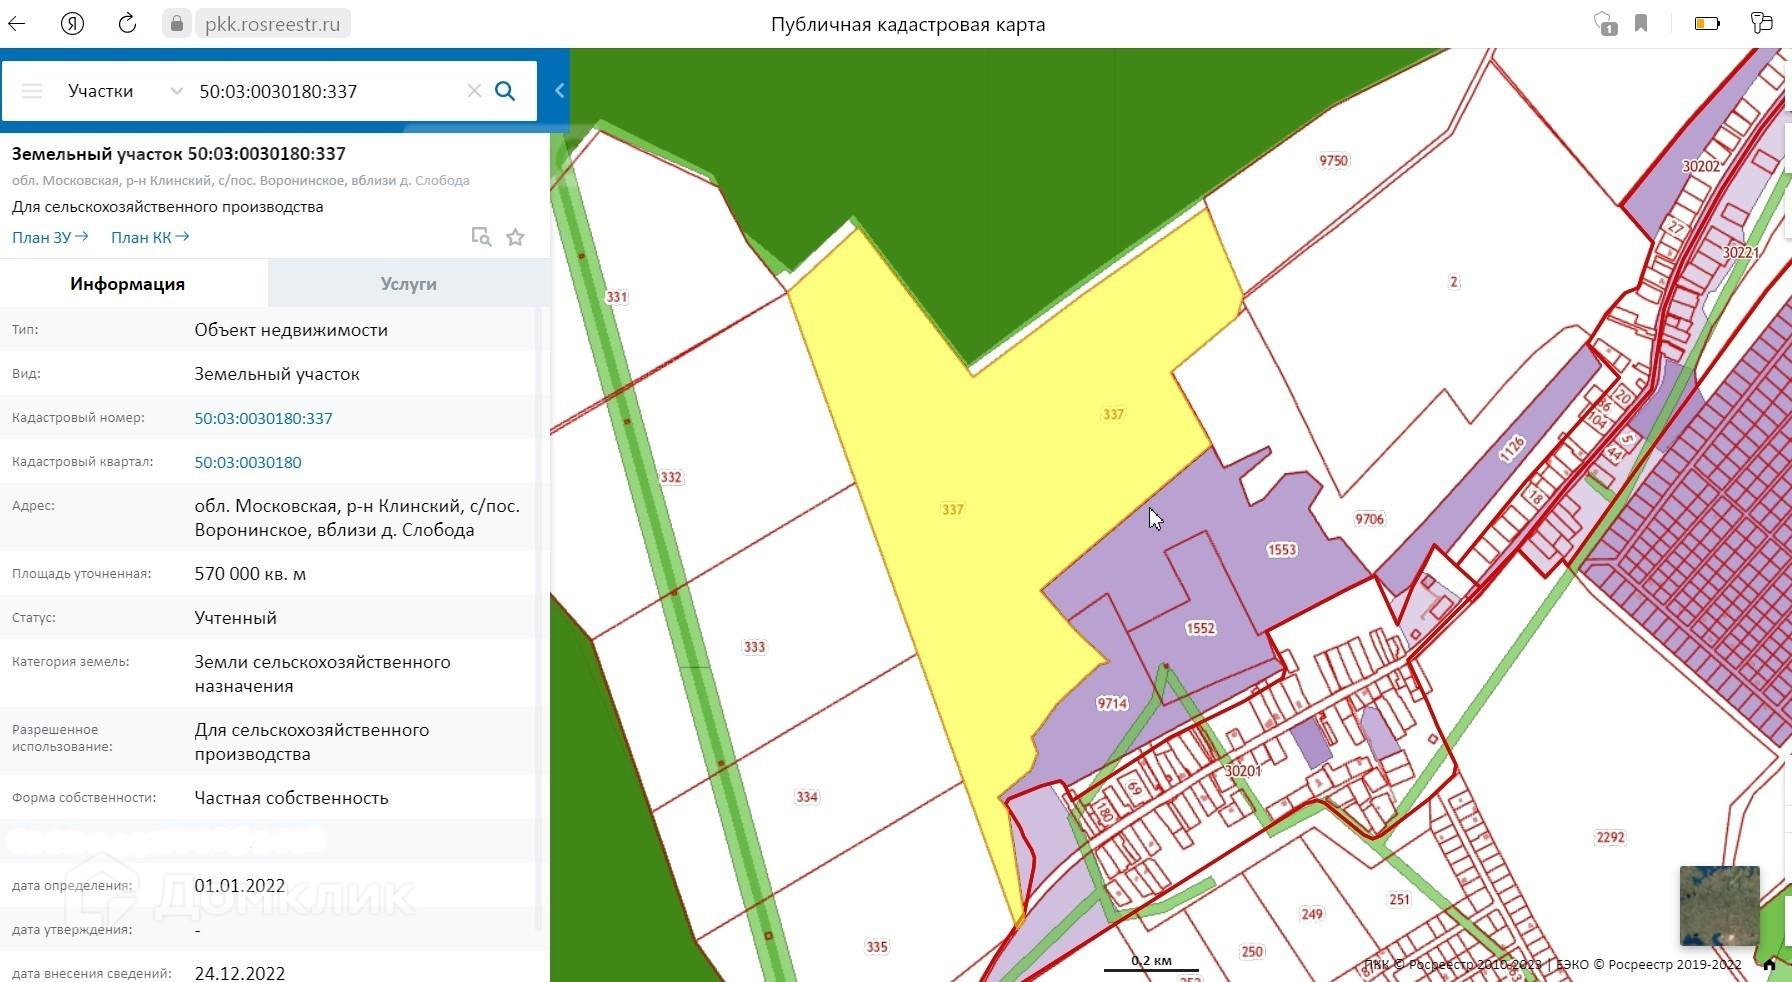Image resolution: width=1792 pixels, height=982 pixels.
Task: Toggle the browser bookmark icon
Action: click(x=1641, y=24)
